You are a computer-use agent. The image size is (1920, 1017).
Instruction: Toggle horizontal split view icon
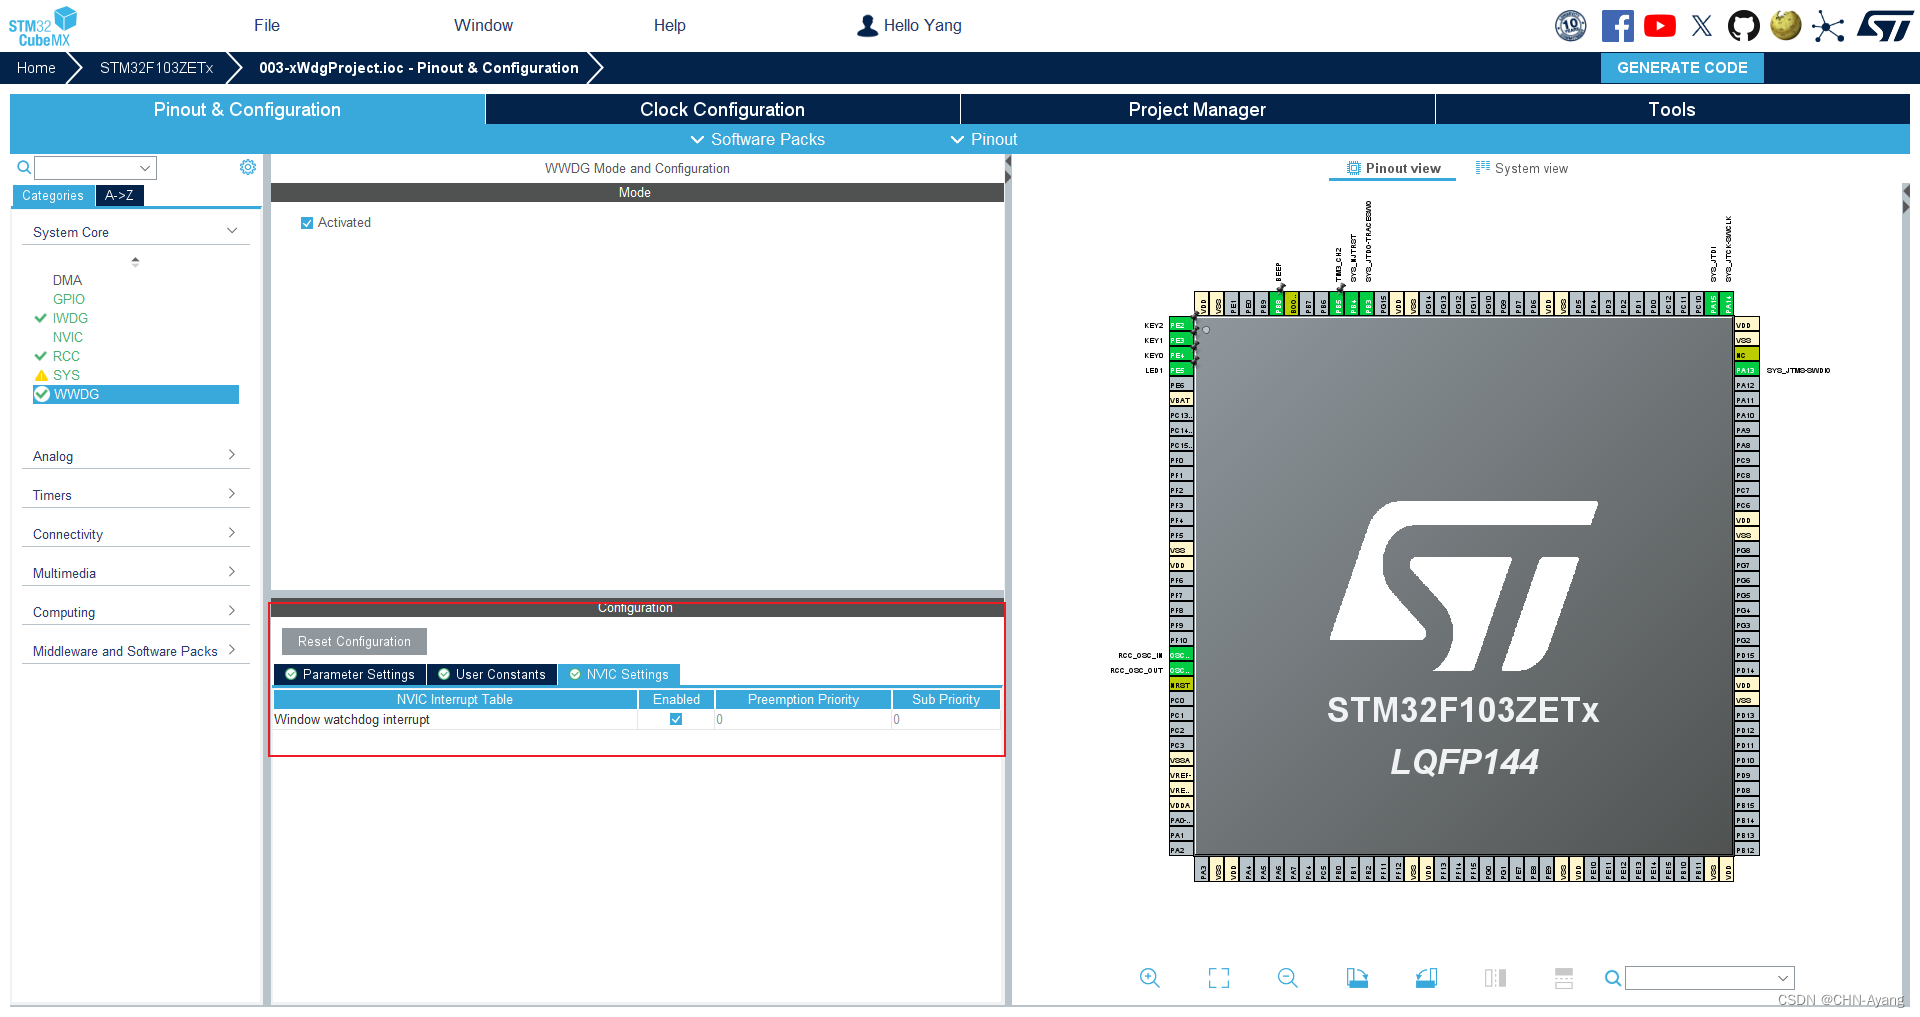pyautogui.click(x=1564, y=978)
